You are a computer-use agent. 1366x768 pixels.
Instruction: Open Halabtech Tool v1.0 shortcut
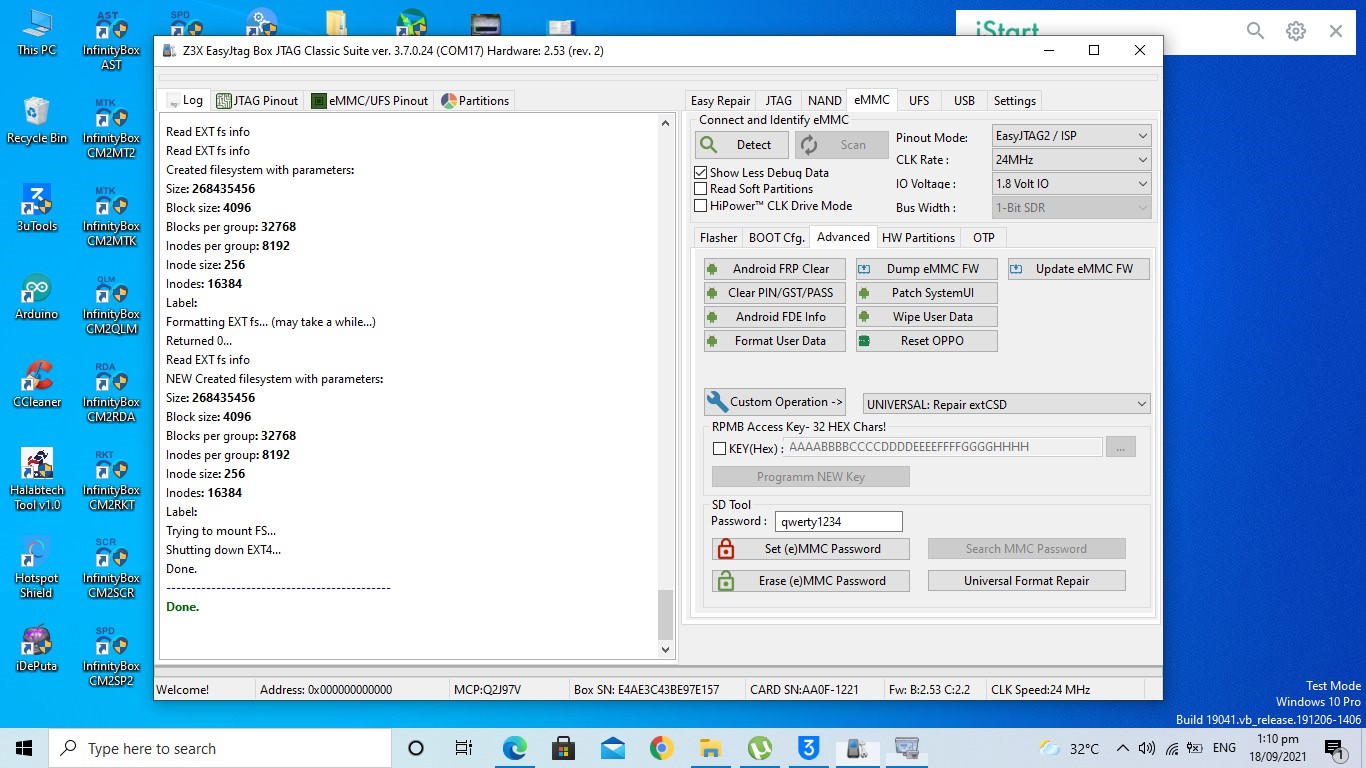tap(37, 479)
